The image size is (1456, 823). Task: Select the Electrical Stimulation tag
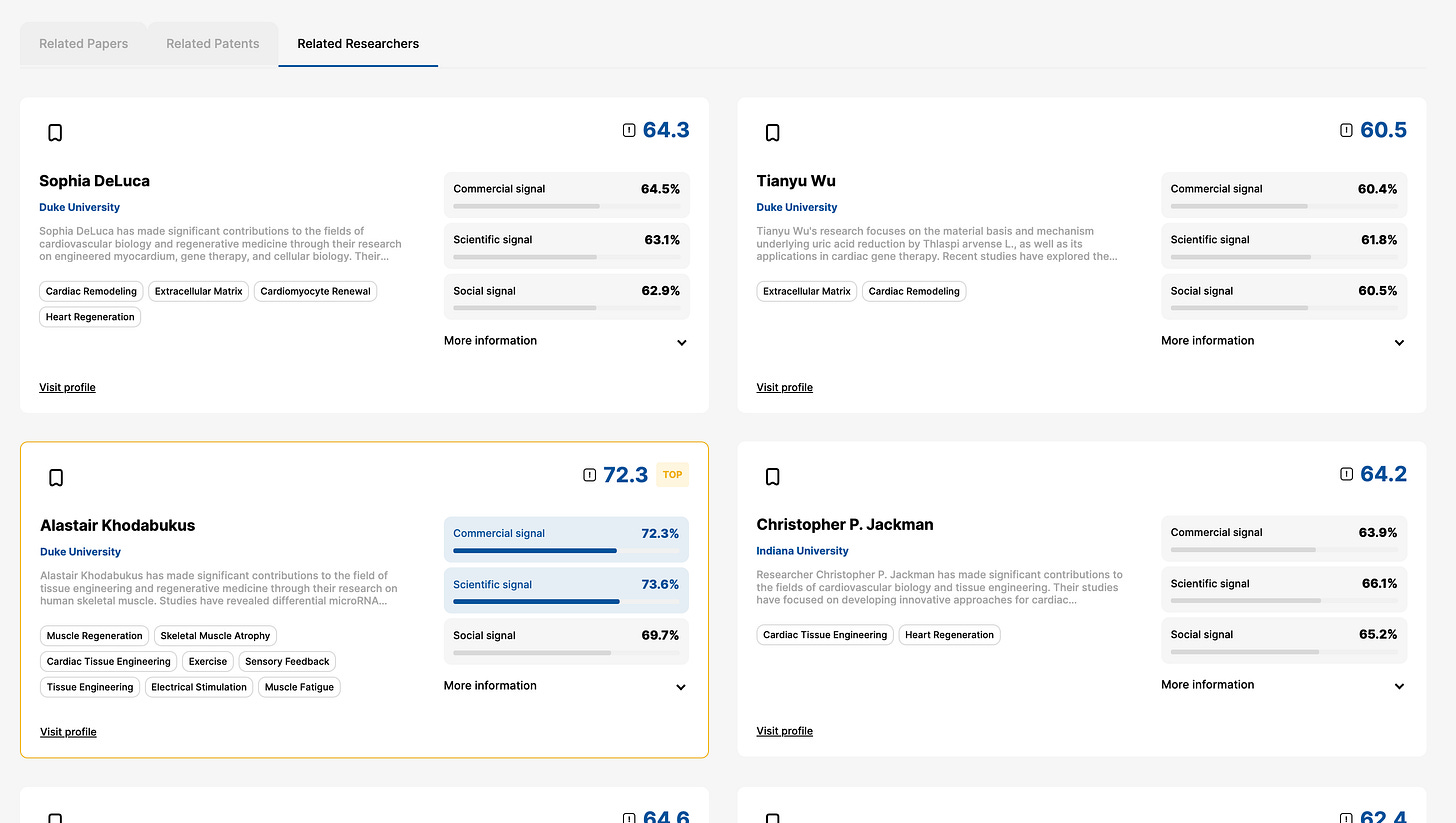(x=199, y=688)
